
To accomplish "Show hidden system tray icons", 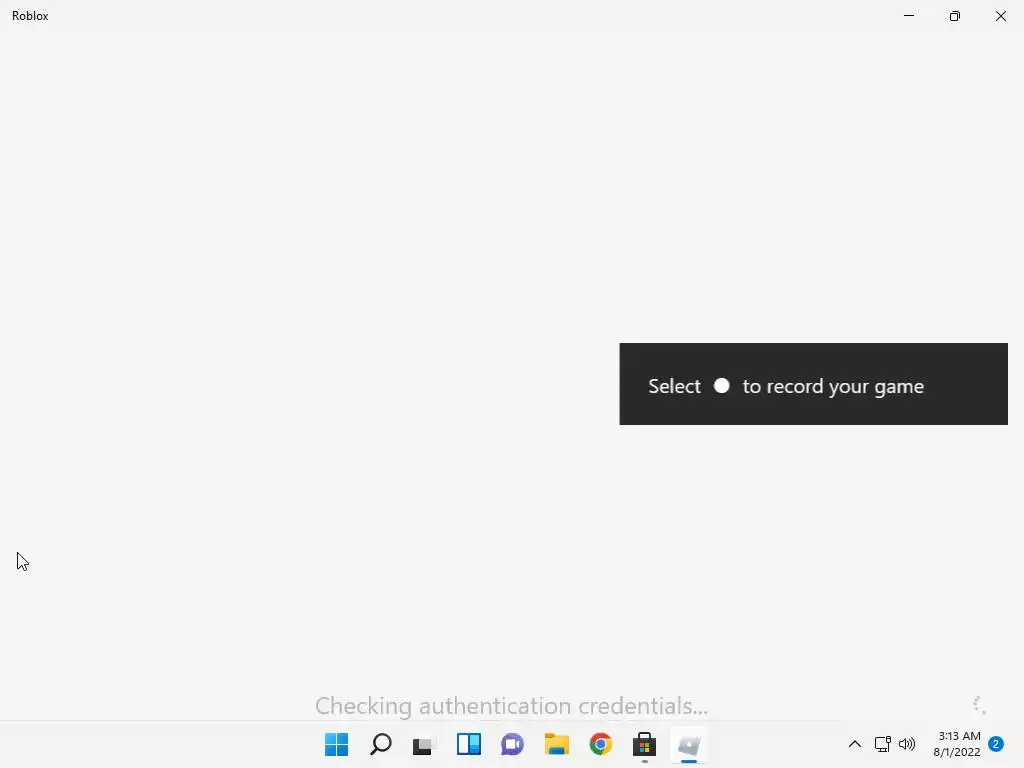I will coord(854,744).
